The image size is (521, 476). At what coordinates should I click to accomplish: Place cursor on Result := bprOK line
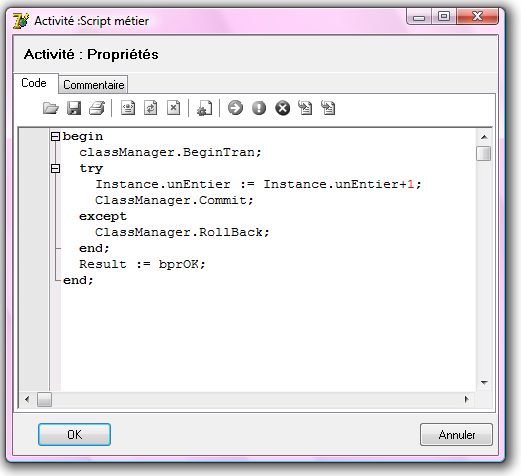click(x=142, y=264)
